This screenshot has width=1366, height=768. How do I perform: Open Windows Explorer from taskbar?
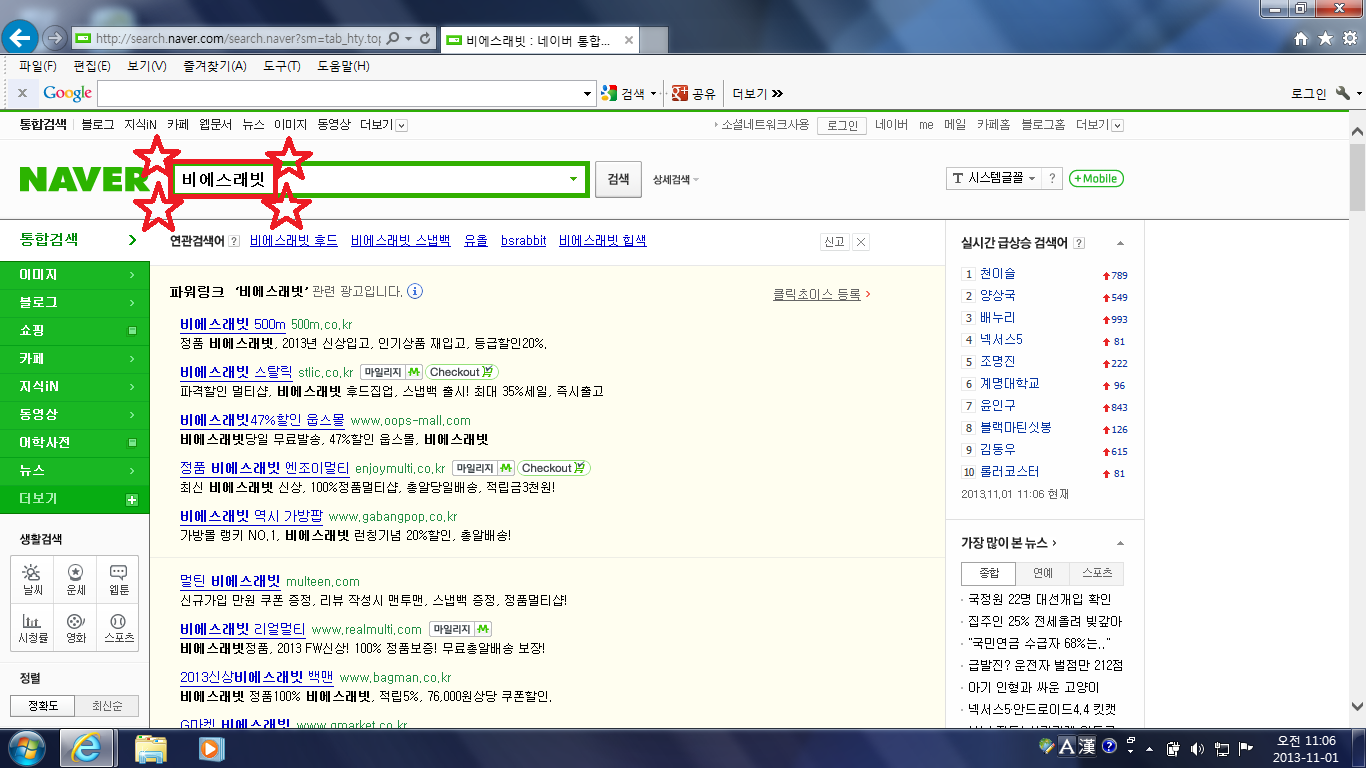pyautogui.click(x=151, y=747)
